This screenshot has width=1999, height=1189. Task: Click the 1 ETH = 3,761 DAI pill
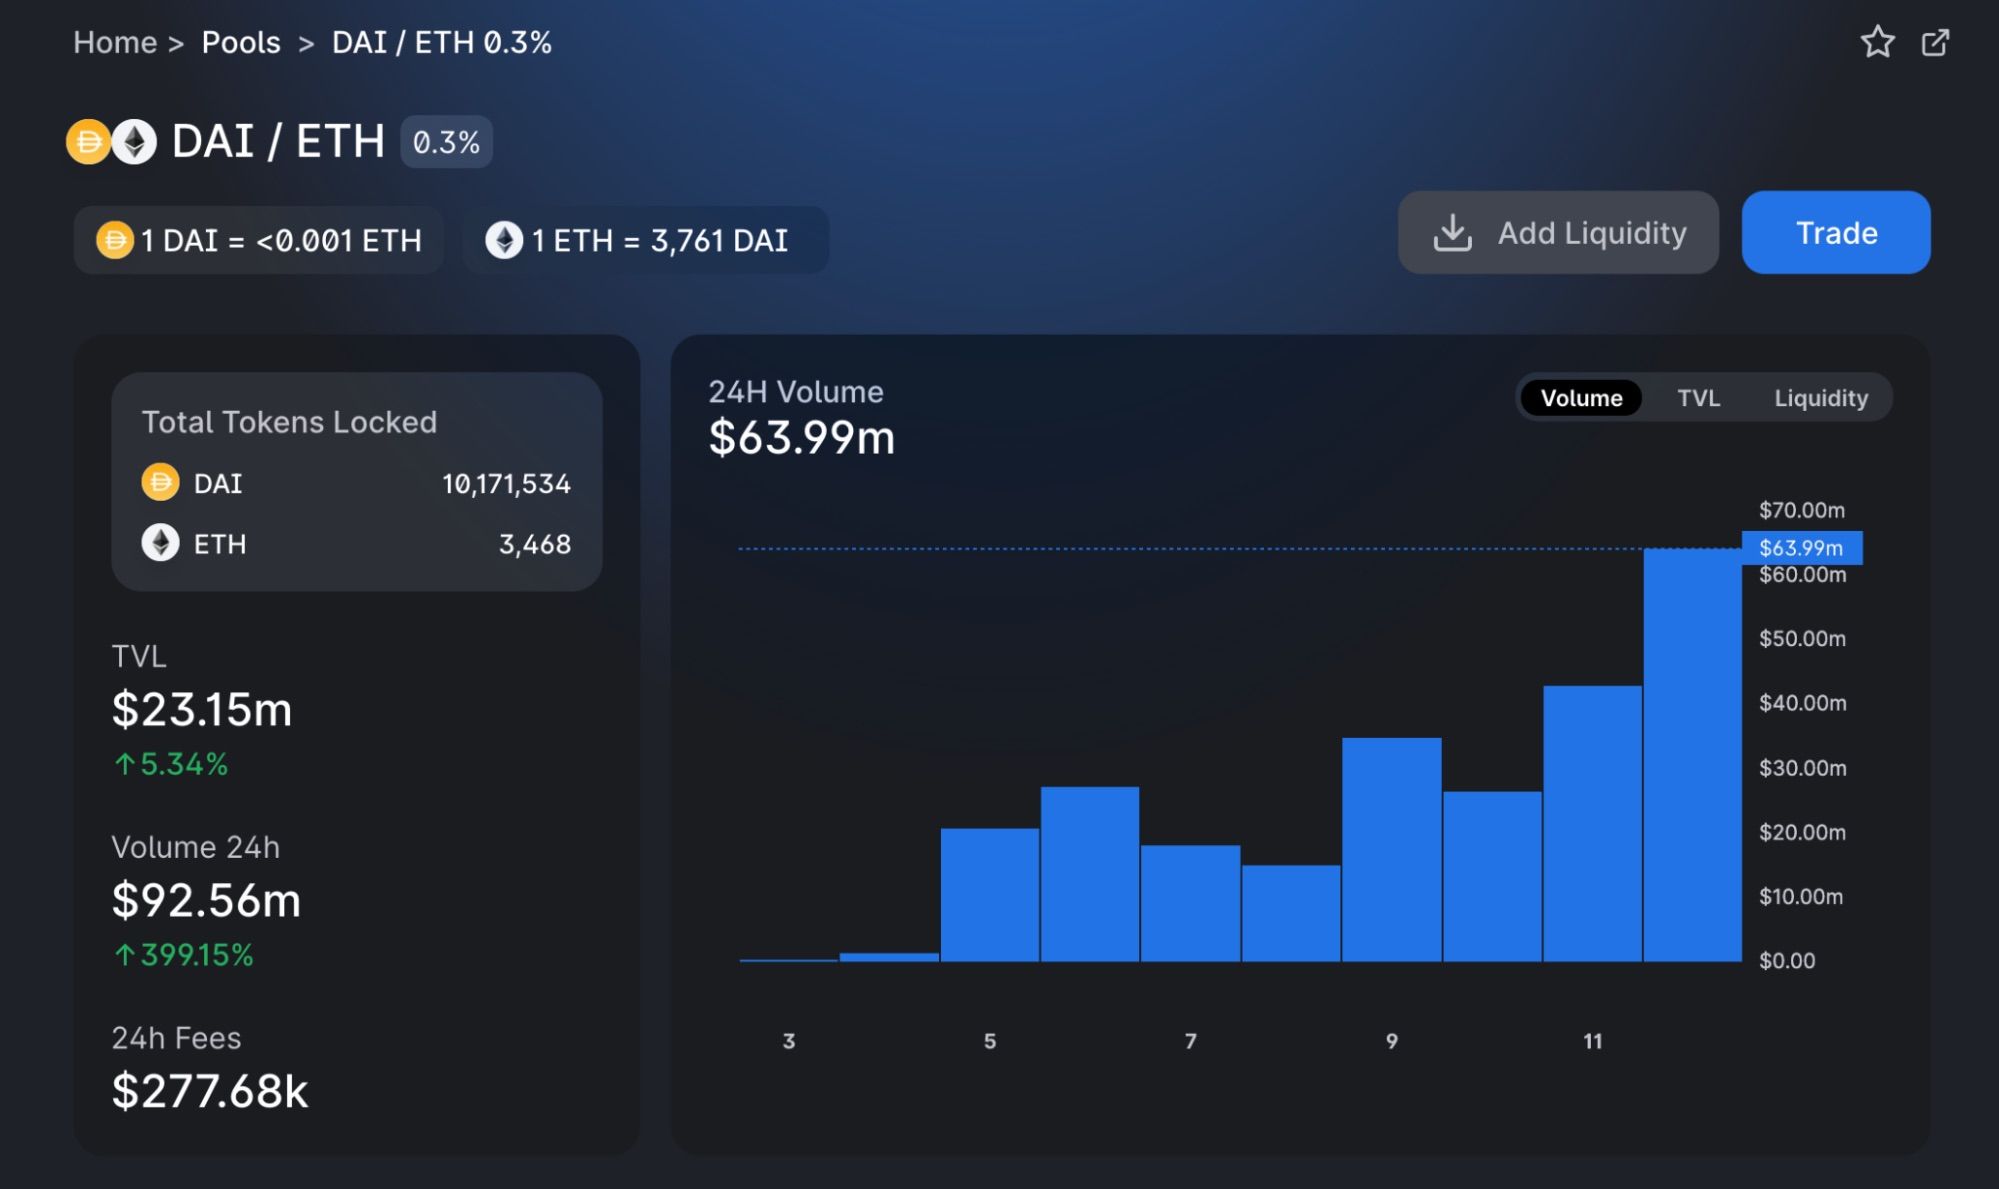coord(645,240)
